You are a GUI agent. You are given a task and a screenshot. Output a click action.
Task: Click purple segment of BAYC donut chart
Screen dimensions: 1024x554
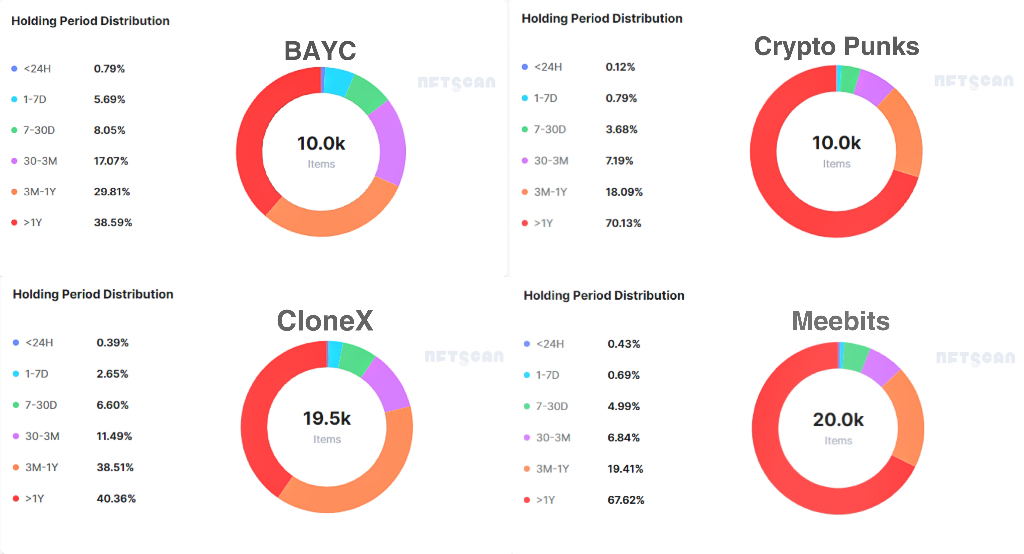click(391, 144)
